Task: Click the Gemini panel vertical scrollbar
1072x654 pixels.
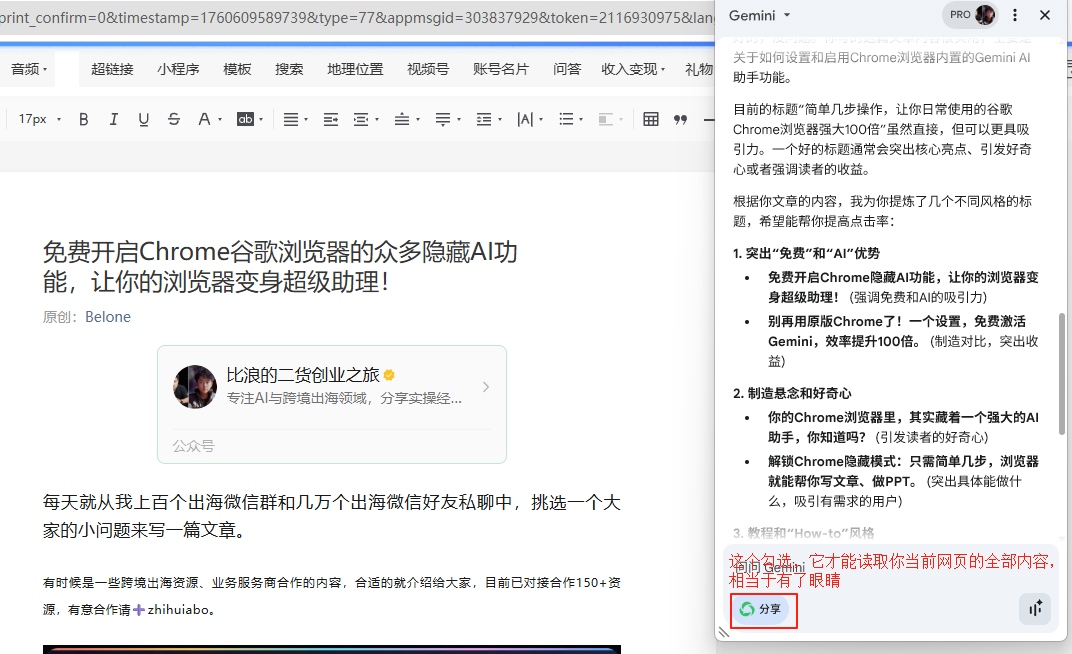Action: click(x=1061, y=373)
